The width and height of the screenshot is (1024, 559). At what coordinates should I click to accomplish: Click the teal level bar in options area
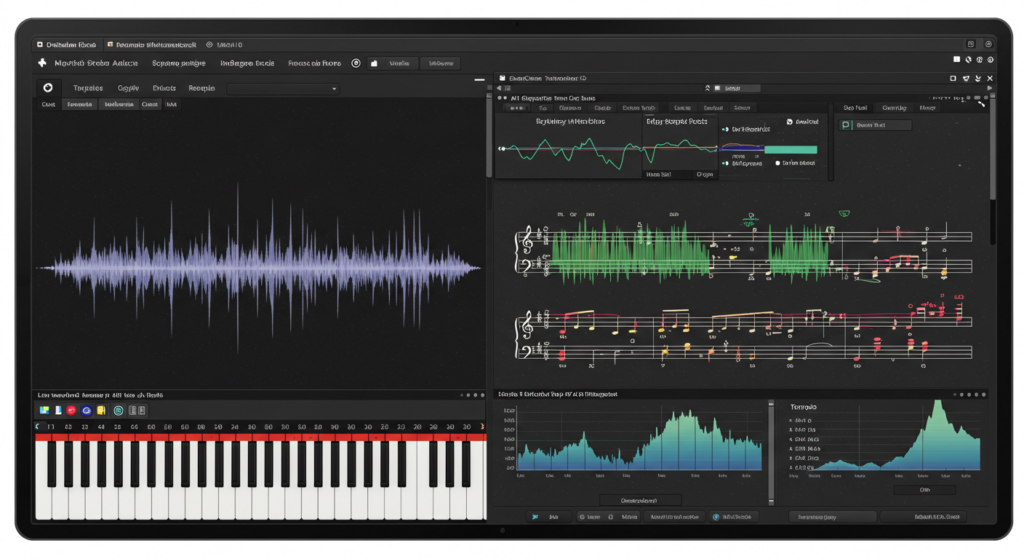click(790, 150)
